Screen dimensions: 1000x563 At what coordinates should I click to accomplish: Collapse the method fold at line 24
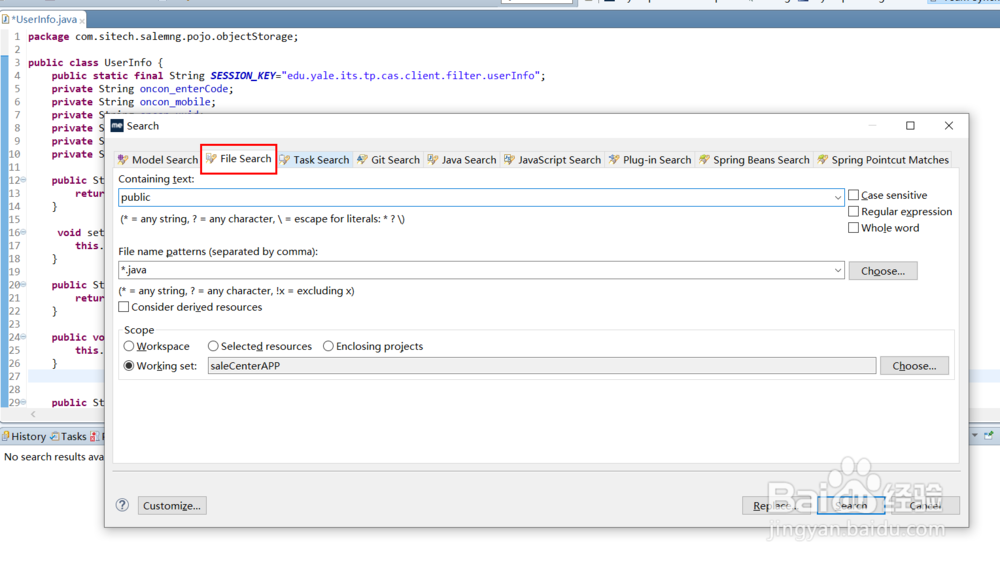24,337
